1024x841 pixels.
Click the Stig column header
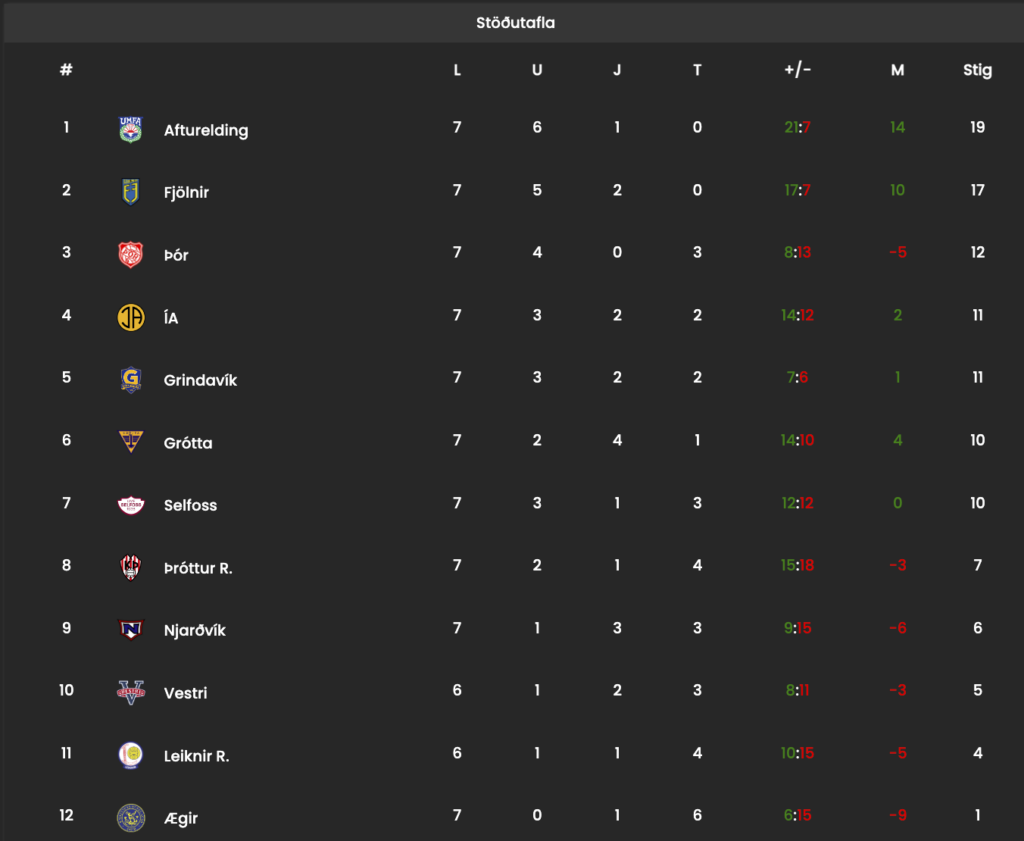(x=977, y=70)
